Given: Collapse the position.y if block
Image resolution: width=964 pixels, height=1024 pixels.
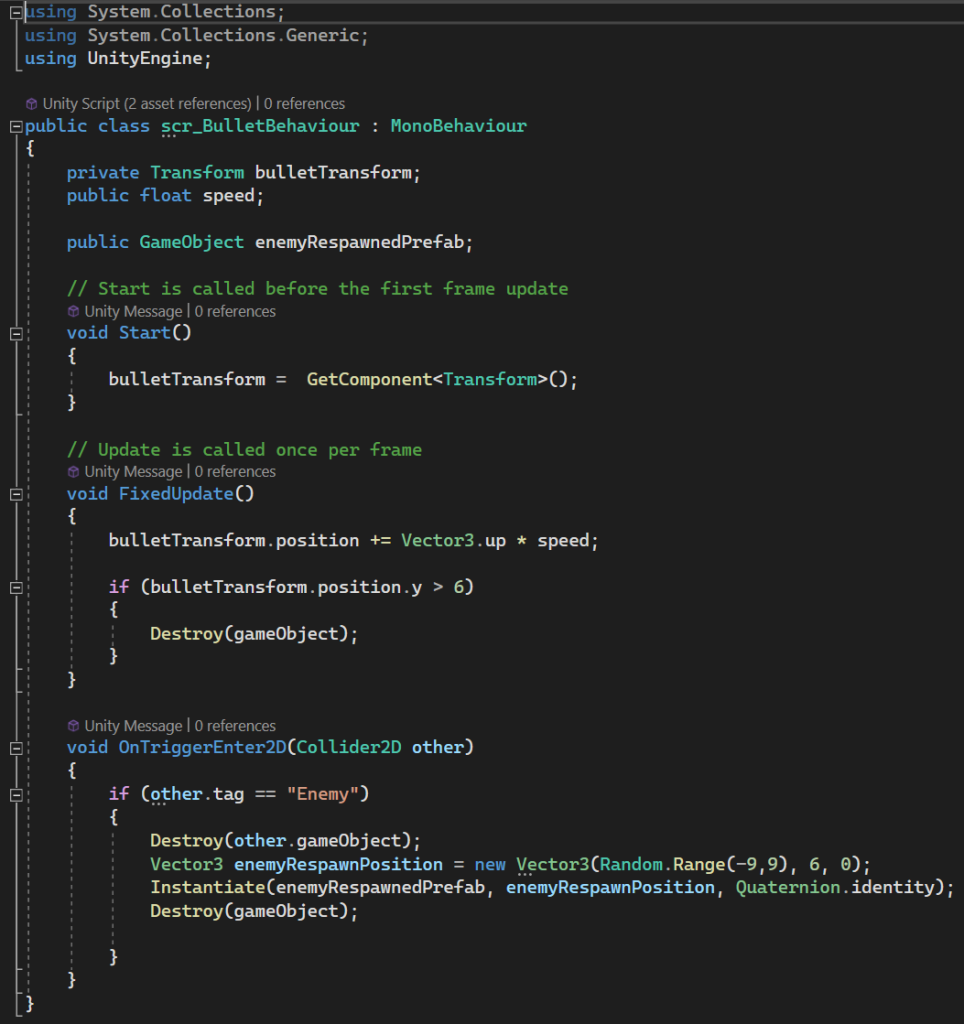Looking at the screenshot, I should 15,588.
